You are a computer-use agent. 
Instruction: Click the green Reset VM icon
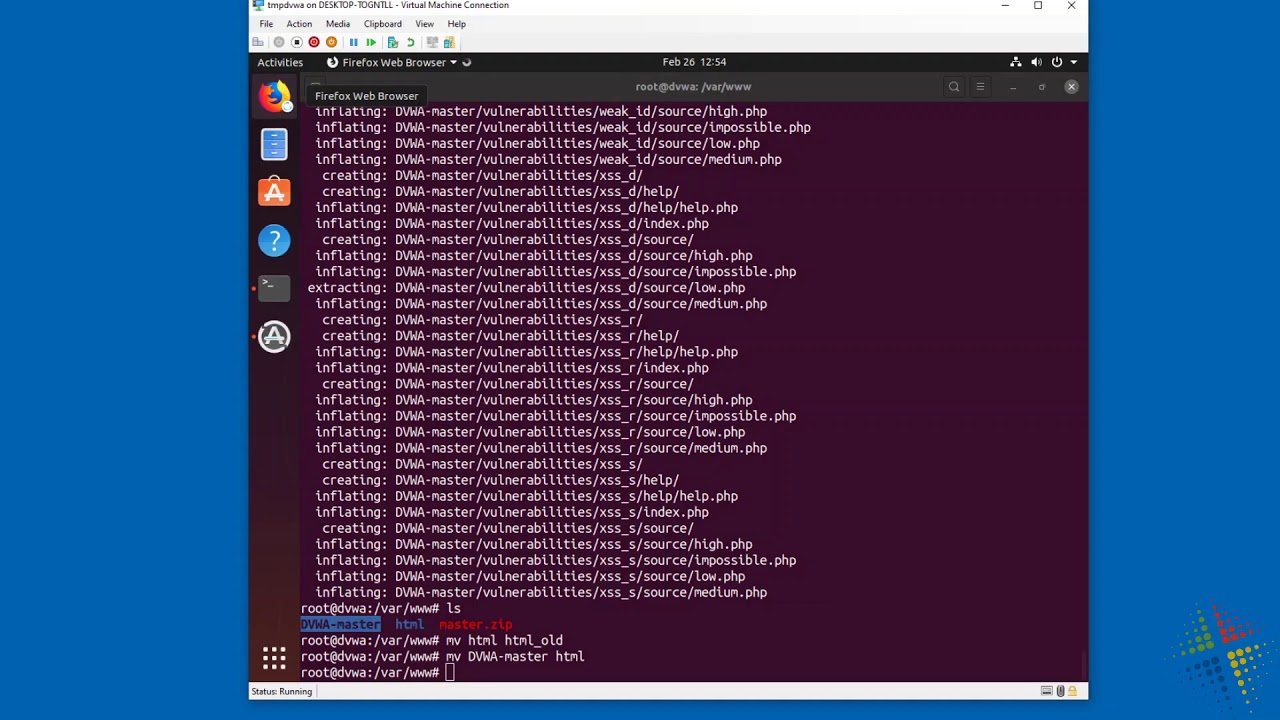(x=371, y=42)
